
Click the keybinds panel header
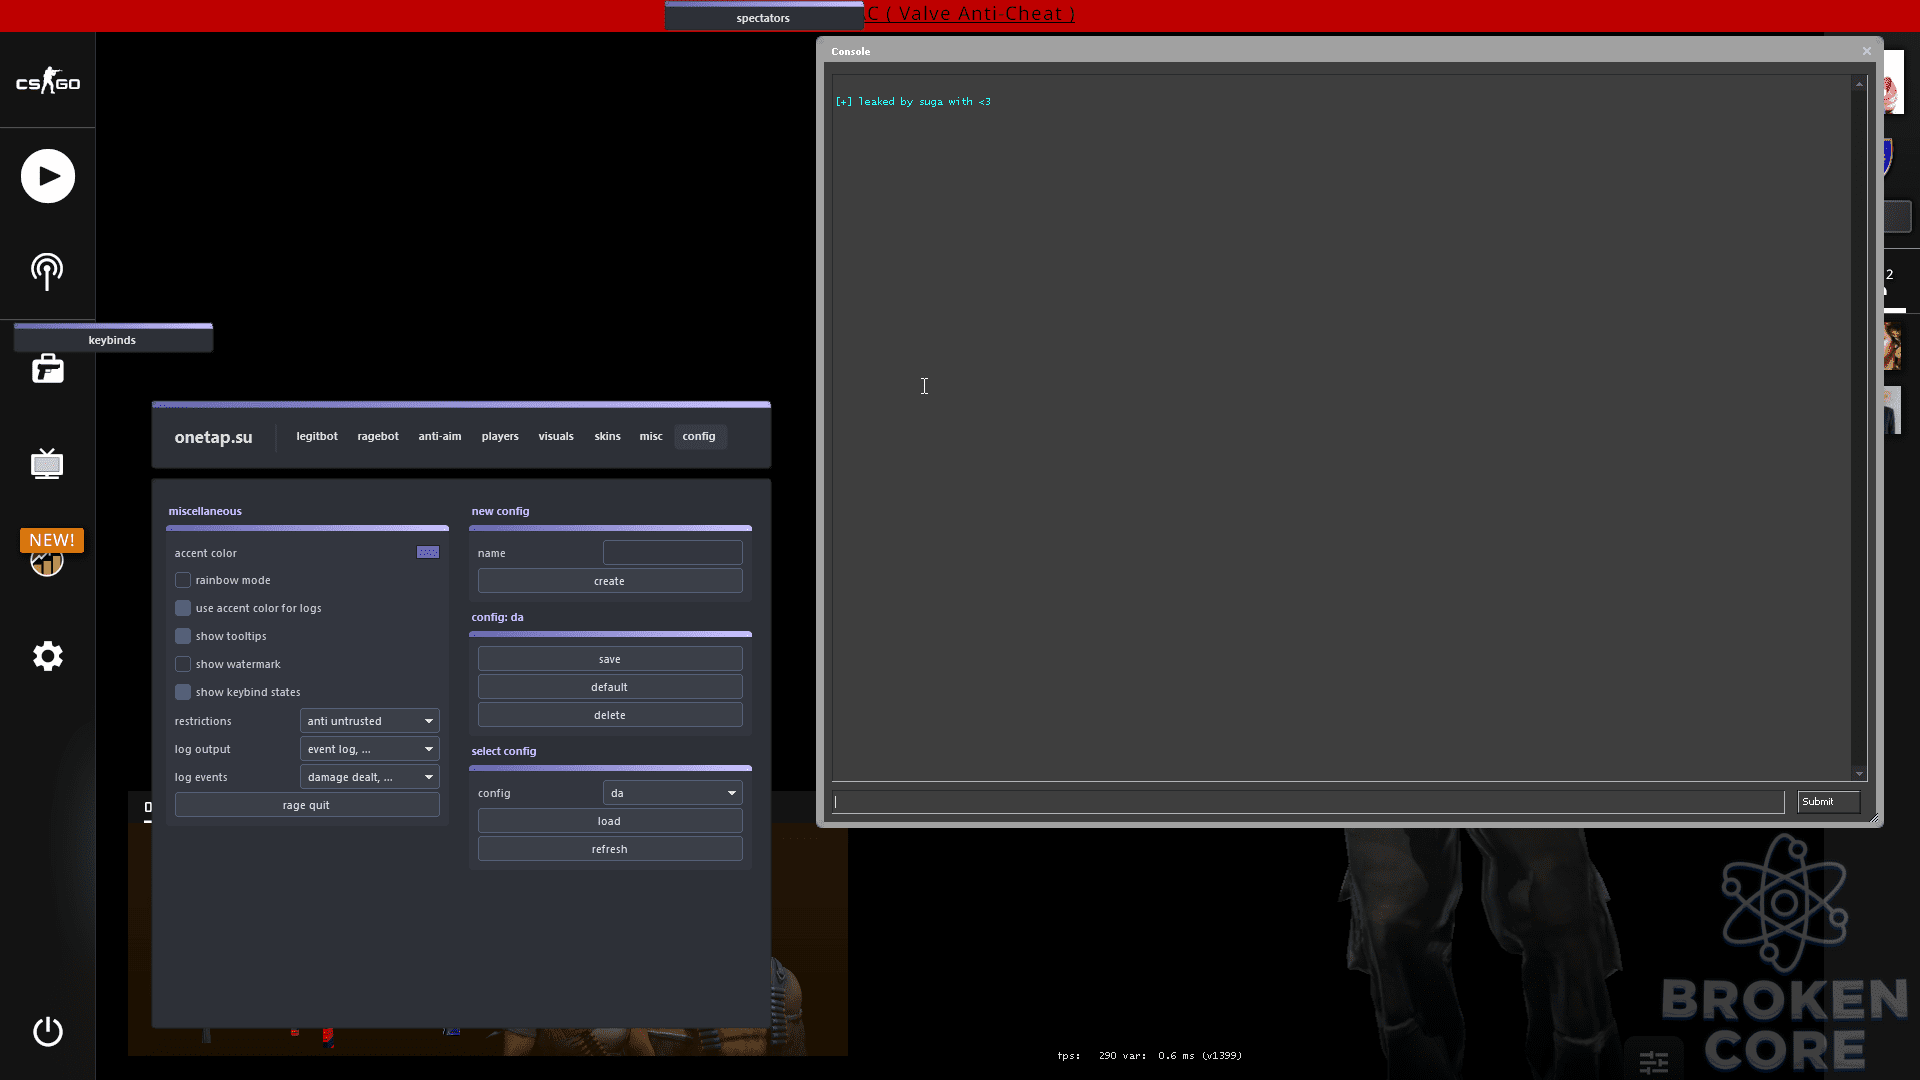tap(113, 338)
